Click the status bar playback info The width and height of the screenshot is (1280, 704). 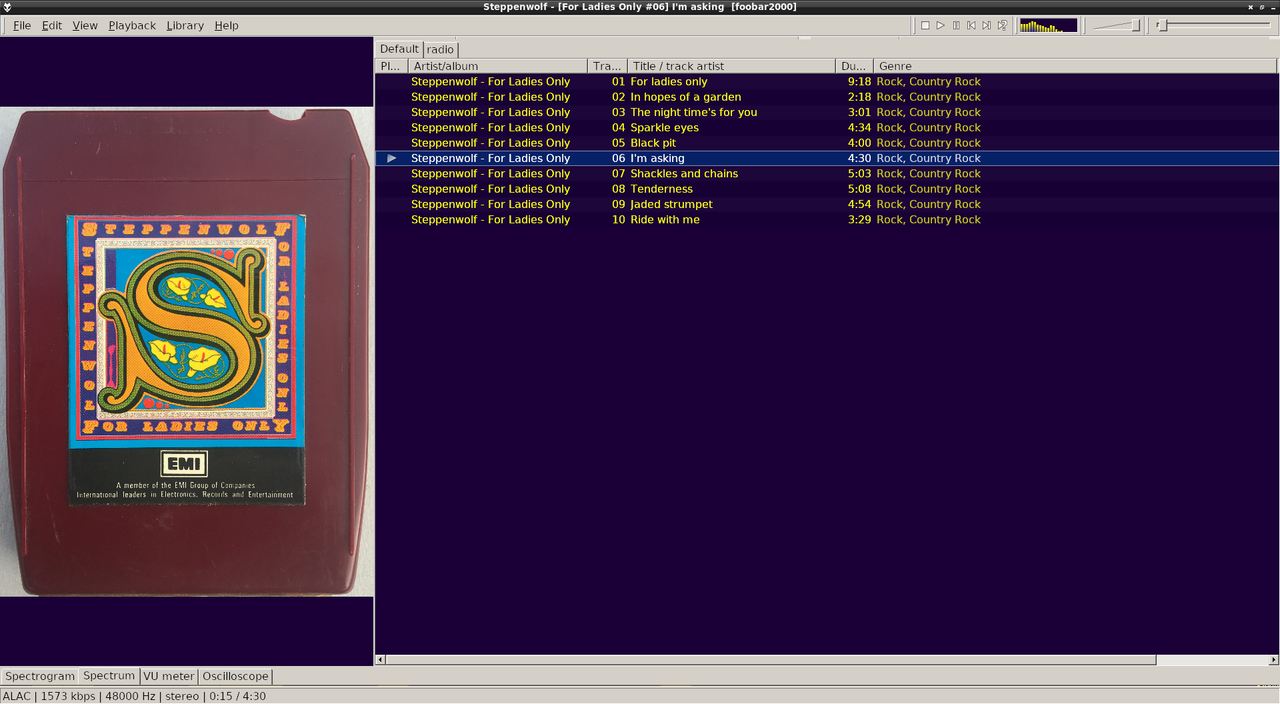tap(135, 696)
